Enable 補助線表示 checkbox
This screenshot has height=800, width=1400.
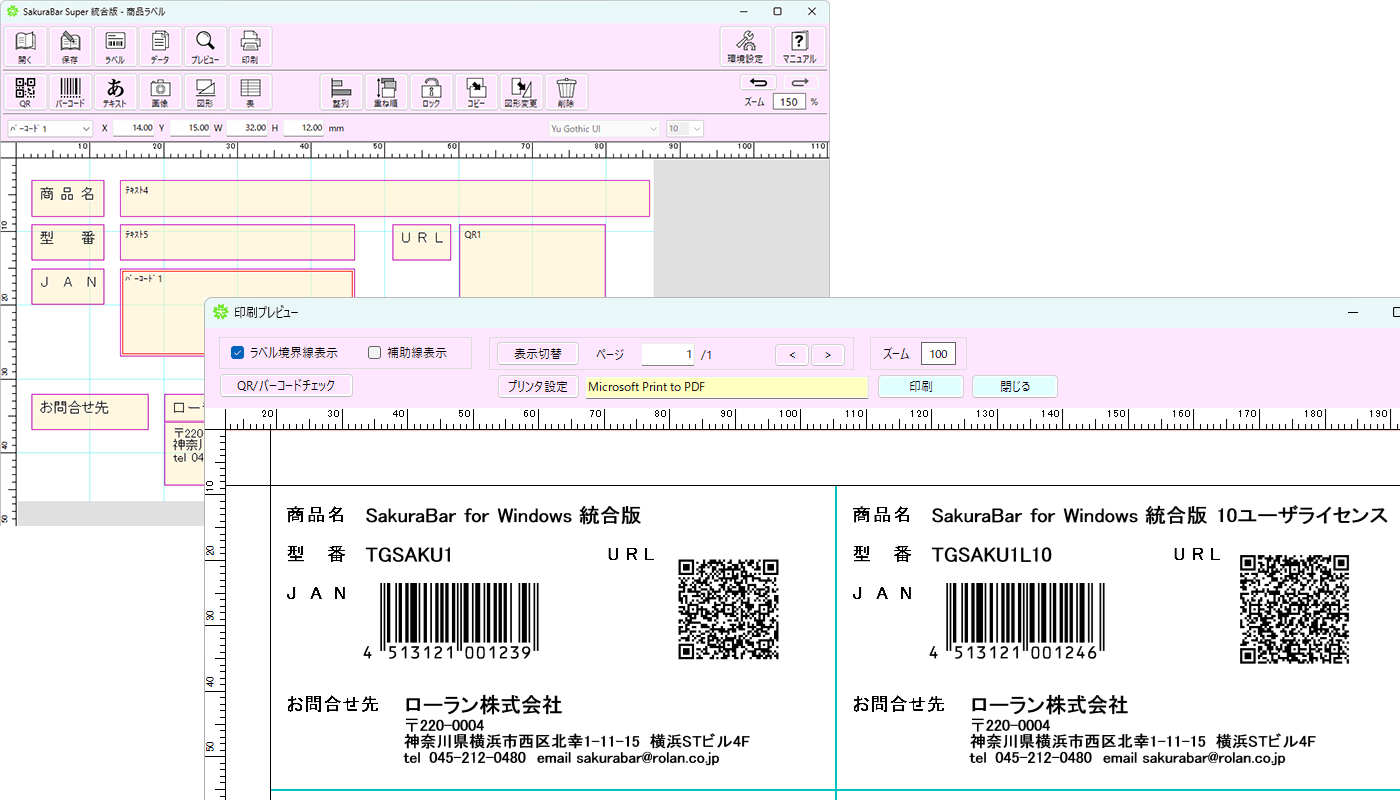[x=375, y=352]
